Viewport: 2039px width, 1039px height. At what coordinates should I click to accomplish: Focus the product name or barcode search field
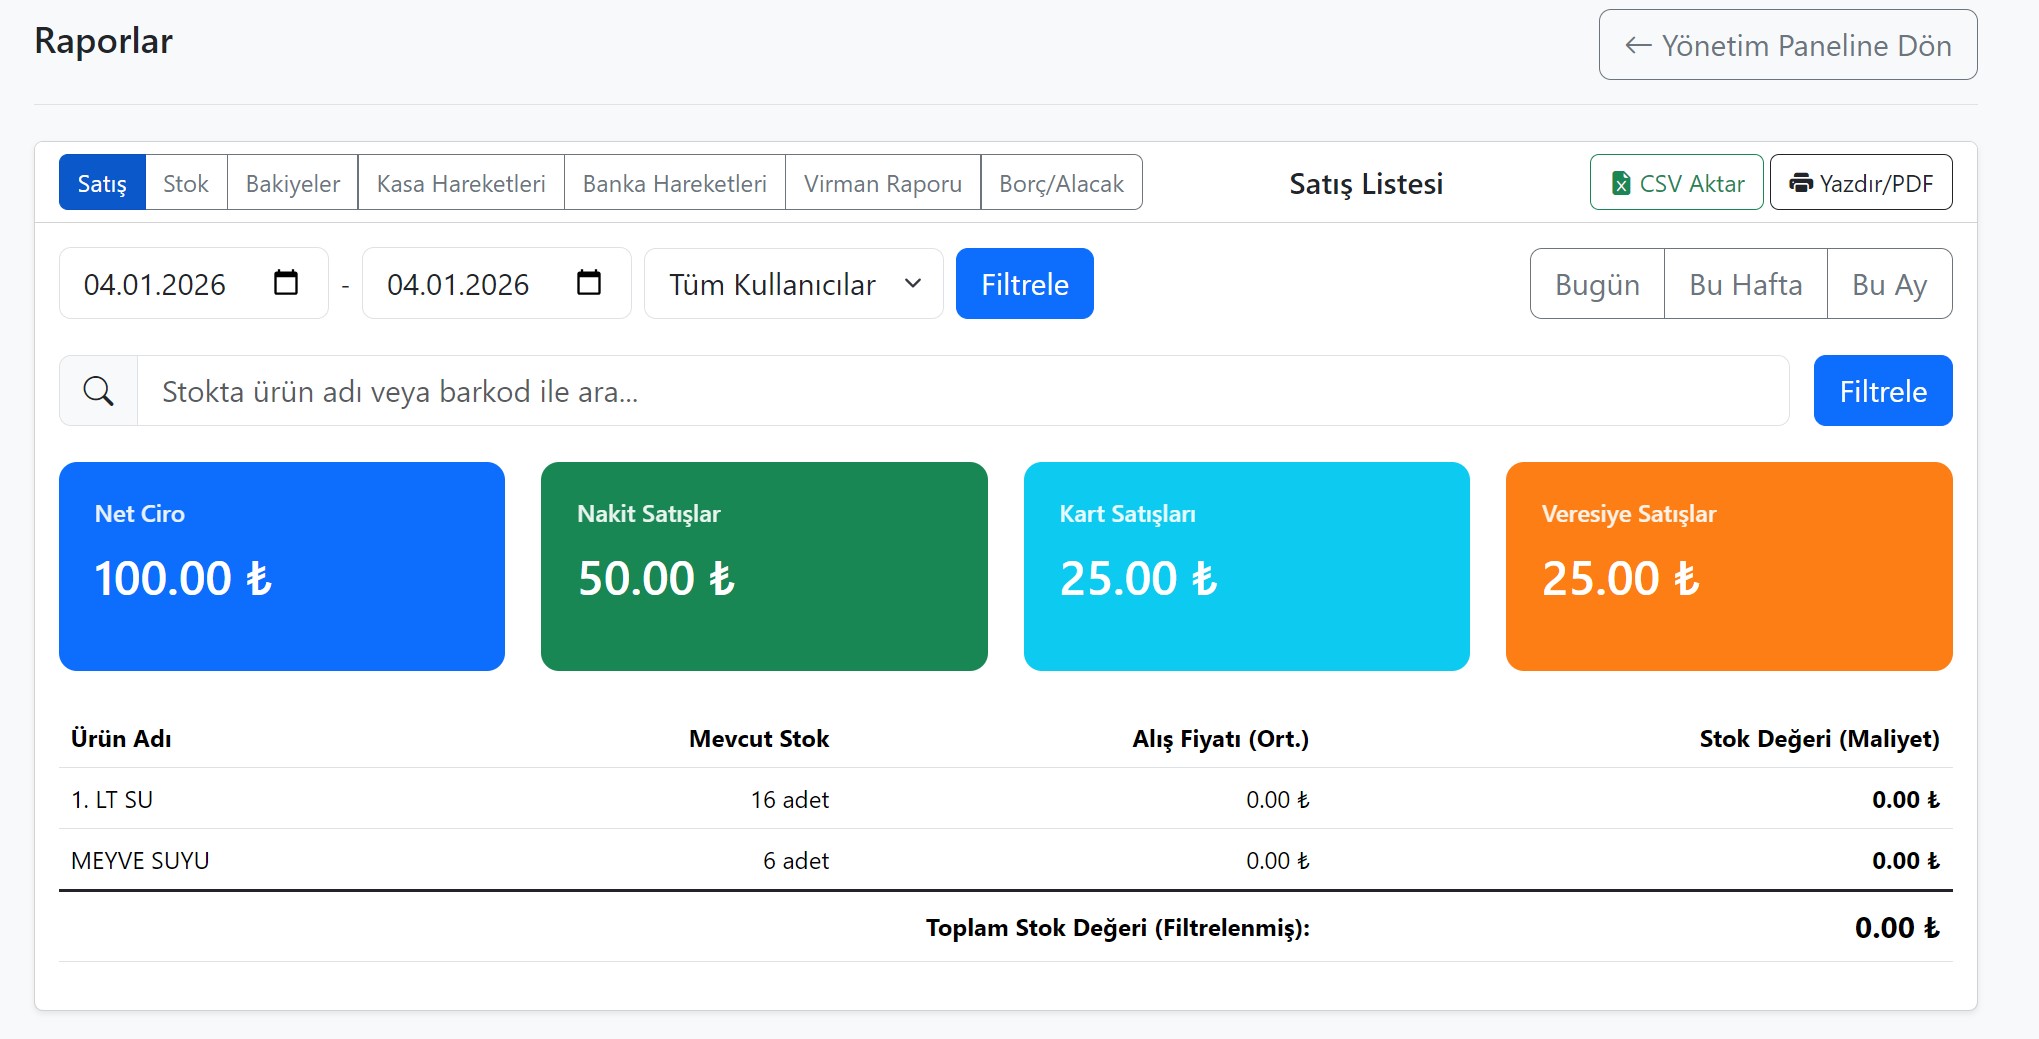(x=962, y=391)
